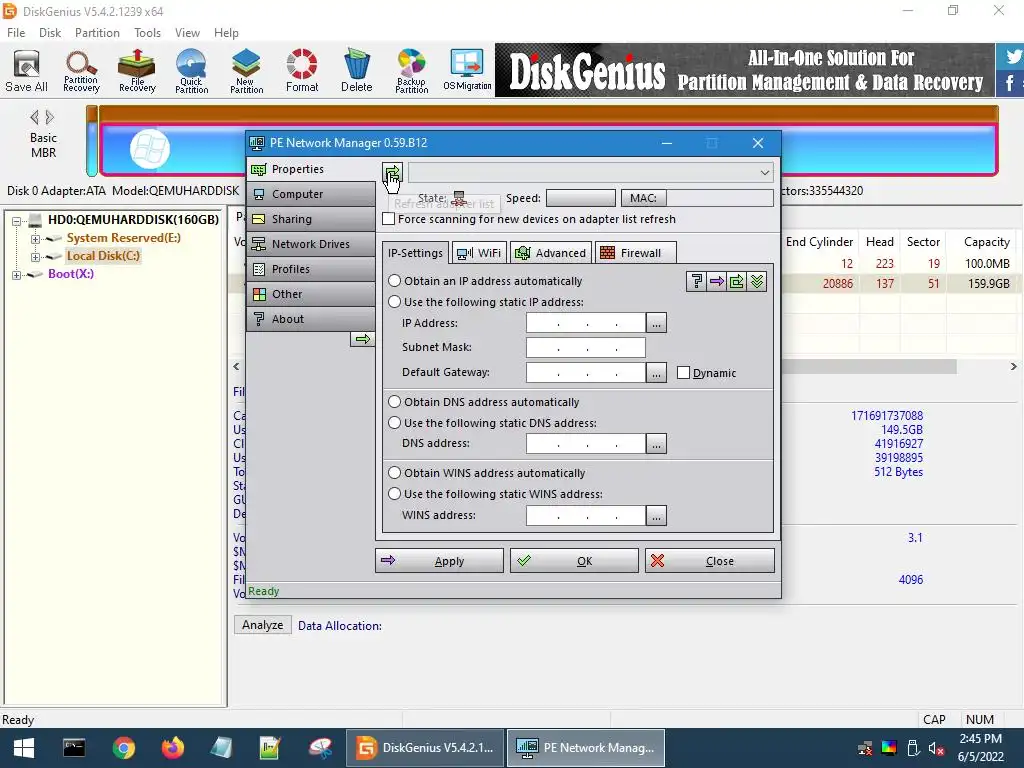Select Obtain an IP address automatically
Screen dimensions: 1024x768
(x=394, y=281)
